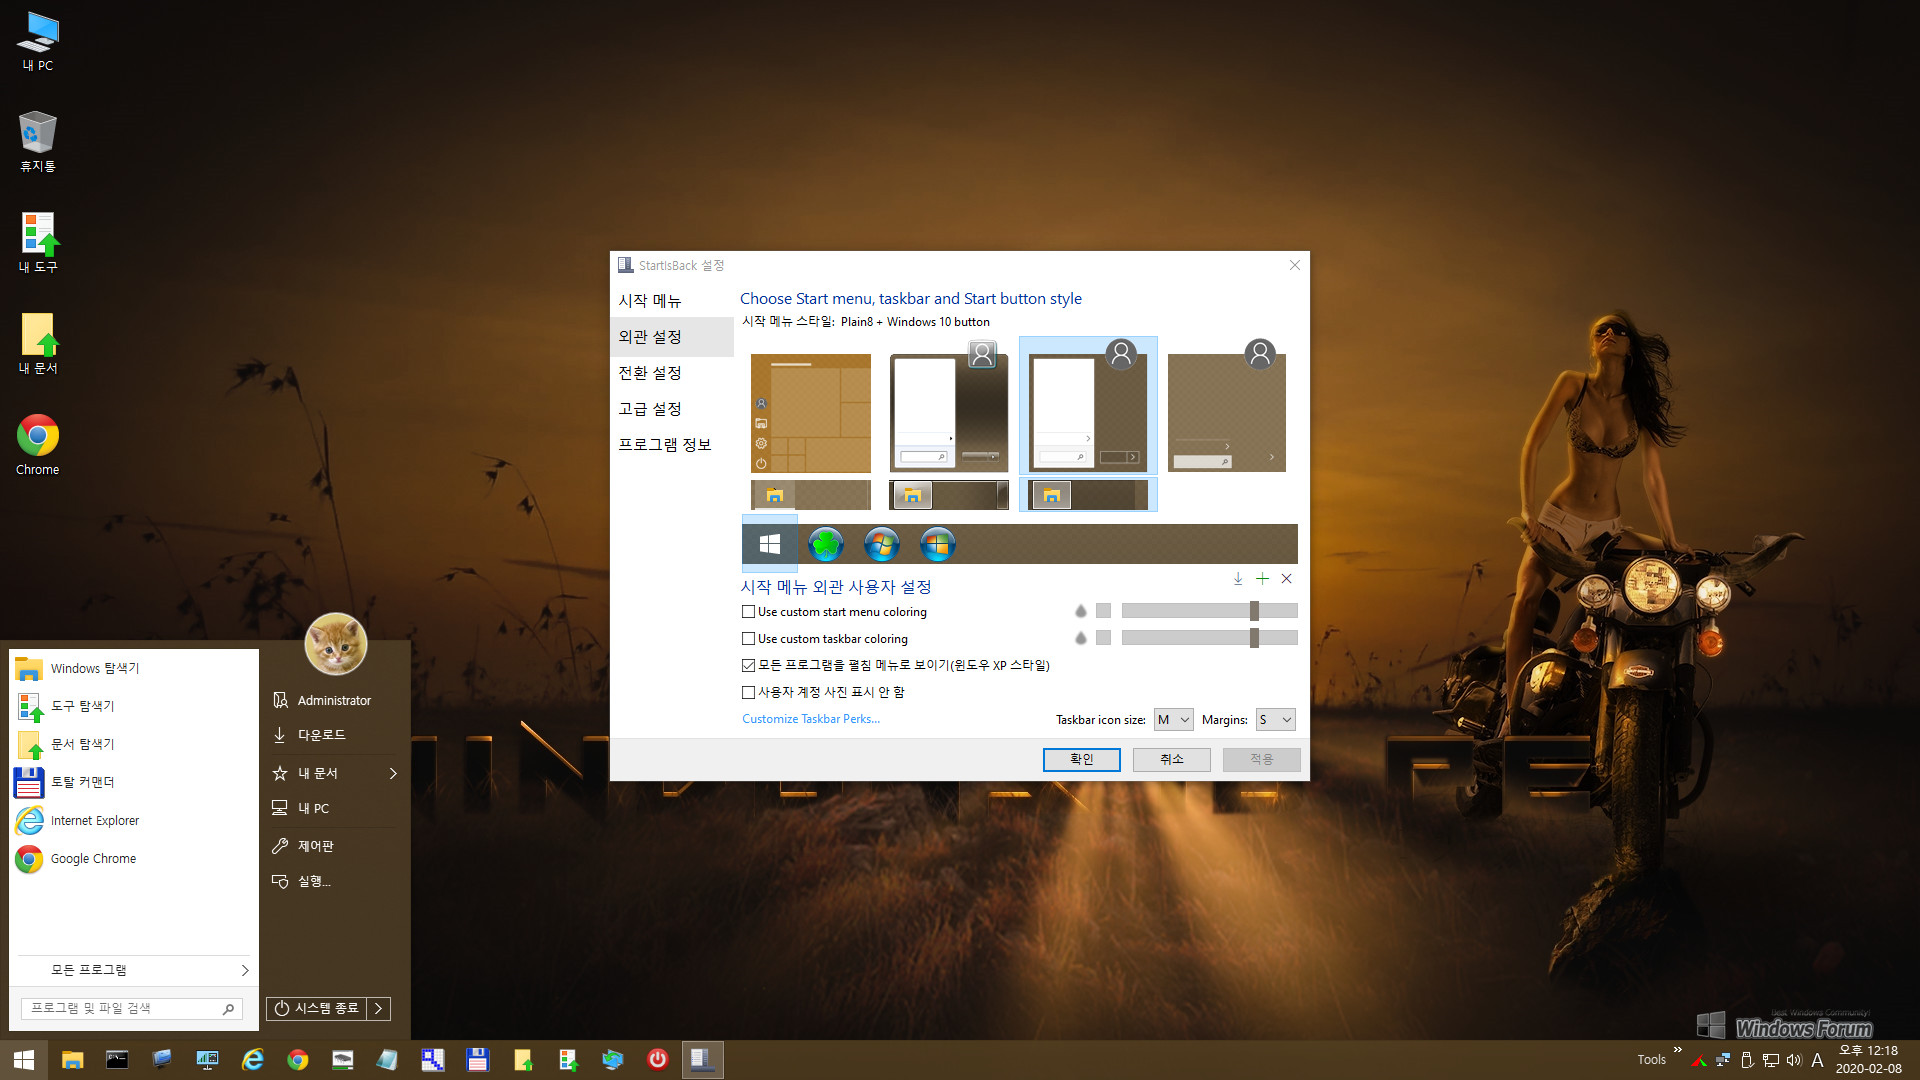Click the download arrow icon for more start buttons
This screenshot has height=1080, width=1920.
pyautogui.click(x=1238, y=579)
